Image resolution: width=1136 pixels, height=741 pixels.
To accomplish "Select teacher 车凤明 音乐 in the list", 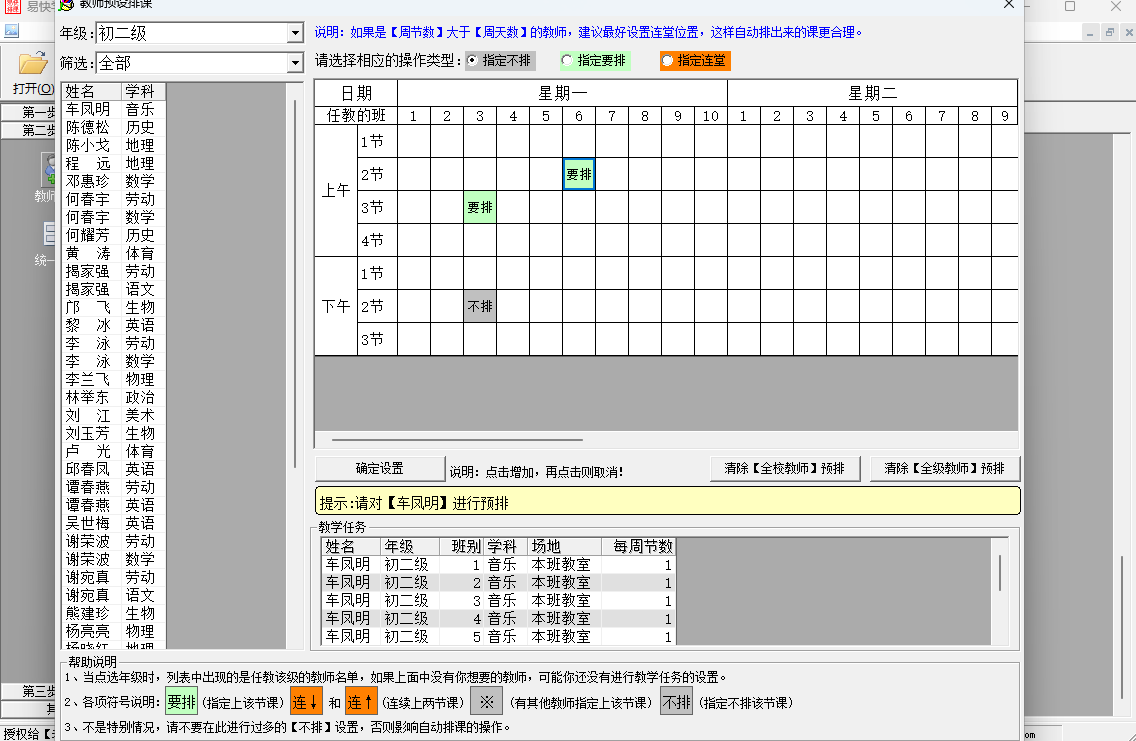I will click(114, 109).
